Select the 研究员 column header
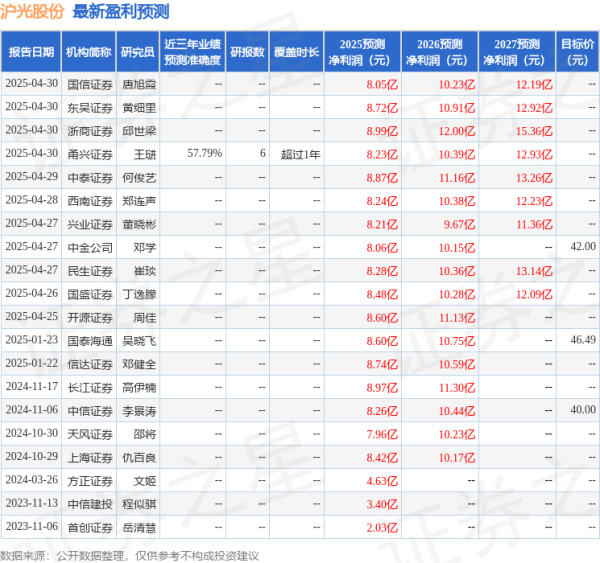Viewport: 600px width, 563px height. [x=138, y=52]
